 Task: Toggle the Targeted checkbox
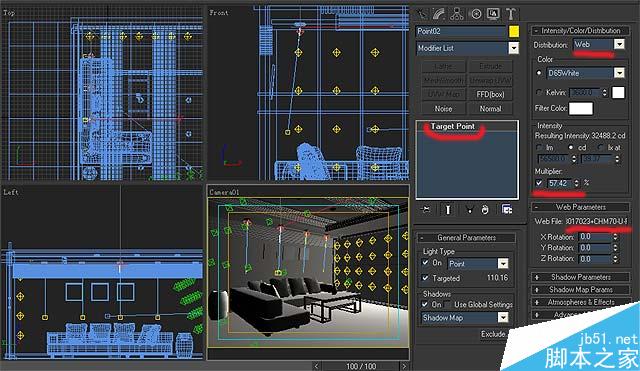point(426,278)
